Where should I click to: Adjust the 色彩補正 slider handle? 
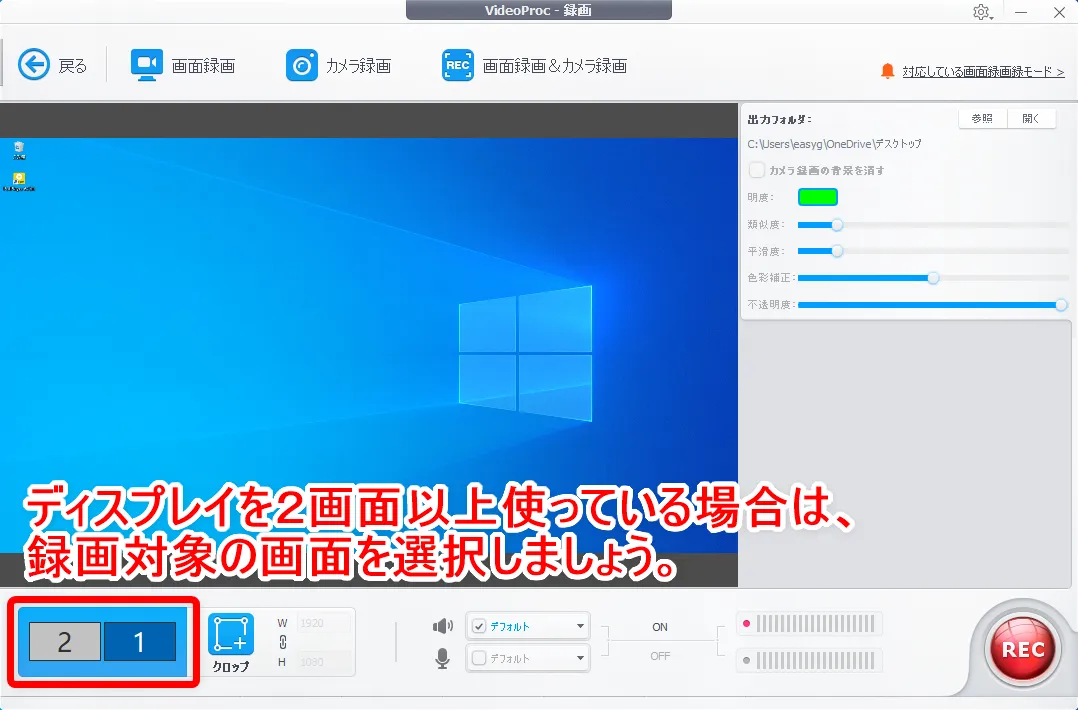coord(933,278)
